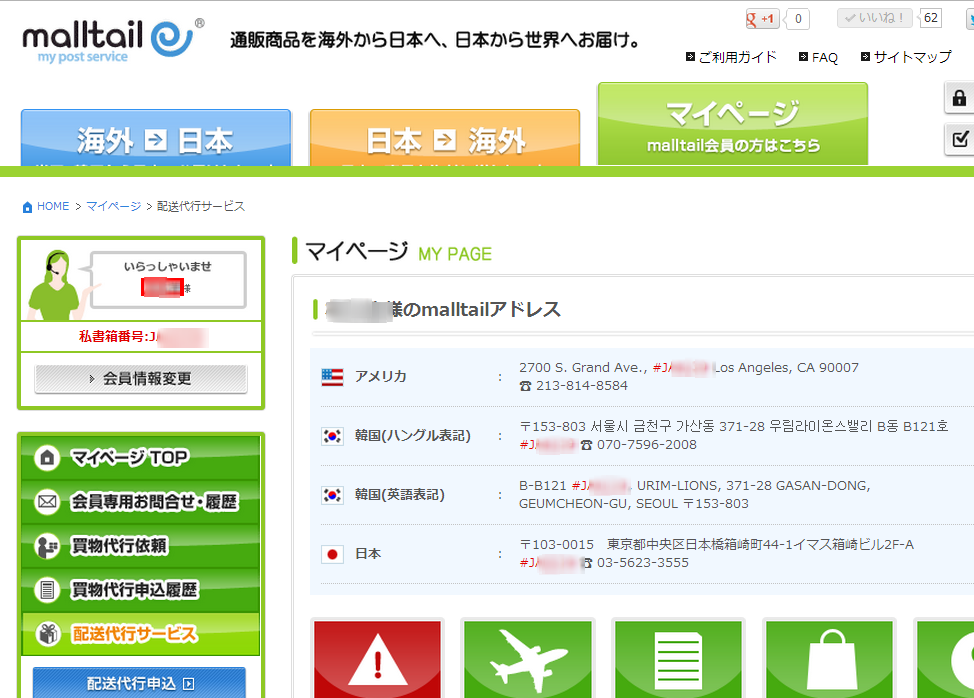Open the マイページ green tab
The height and width of the screenshot is (698, 974).
733,124
